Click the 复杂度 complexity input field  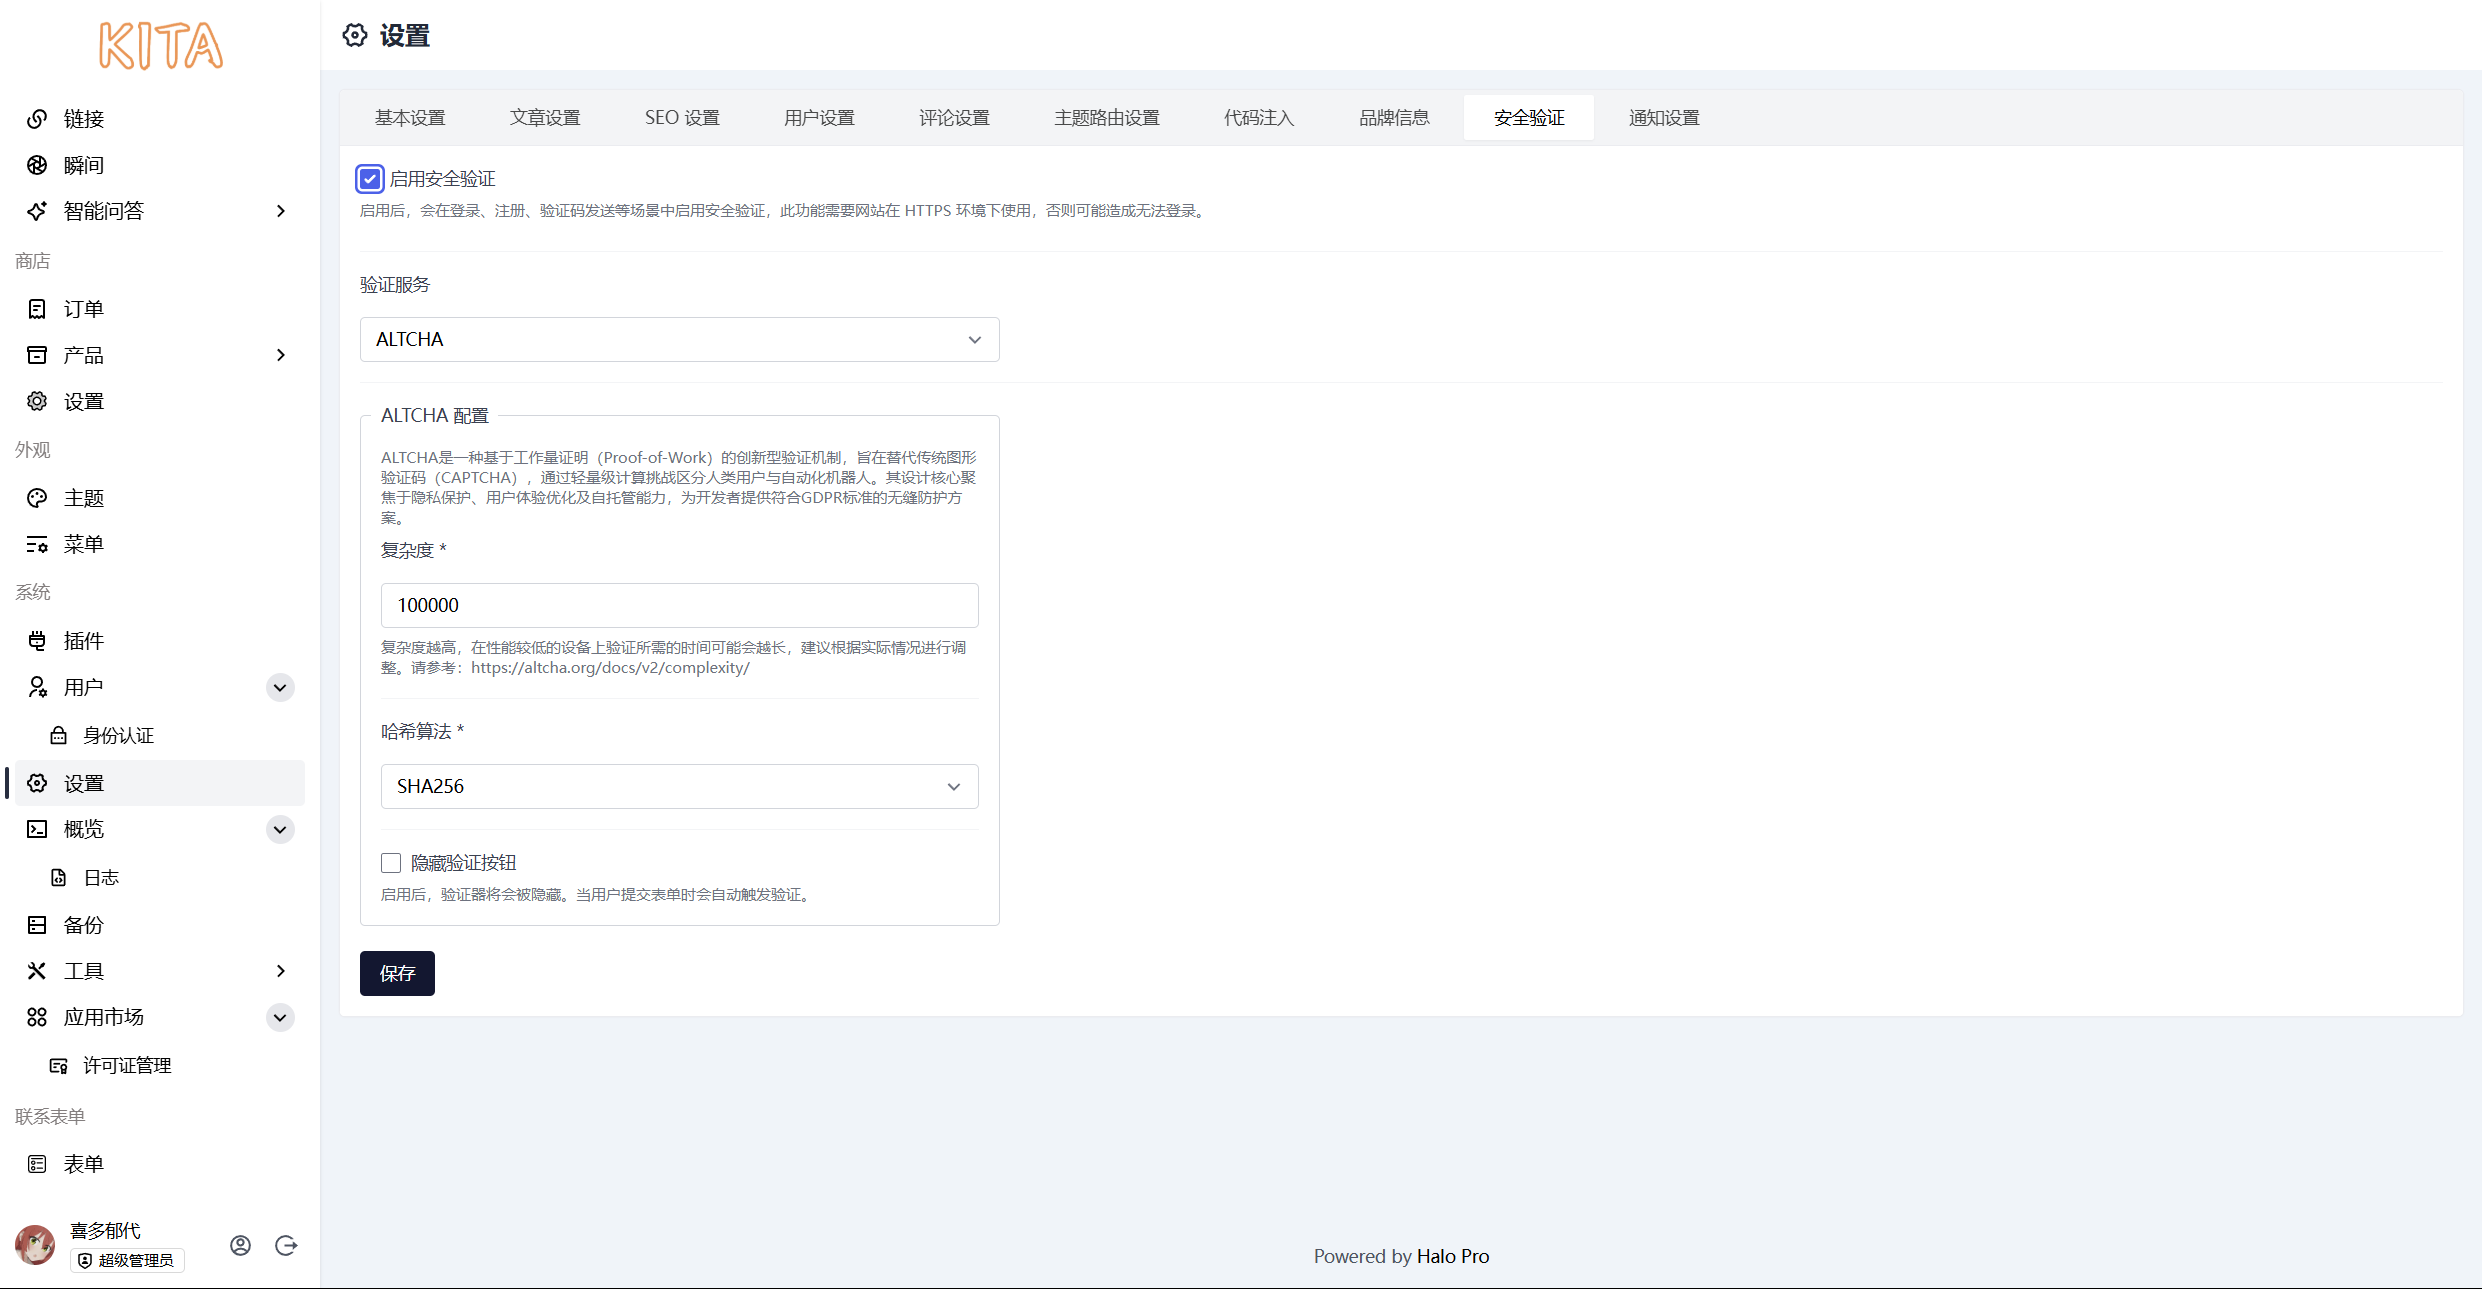(679, 606)
